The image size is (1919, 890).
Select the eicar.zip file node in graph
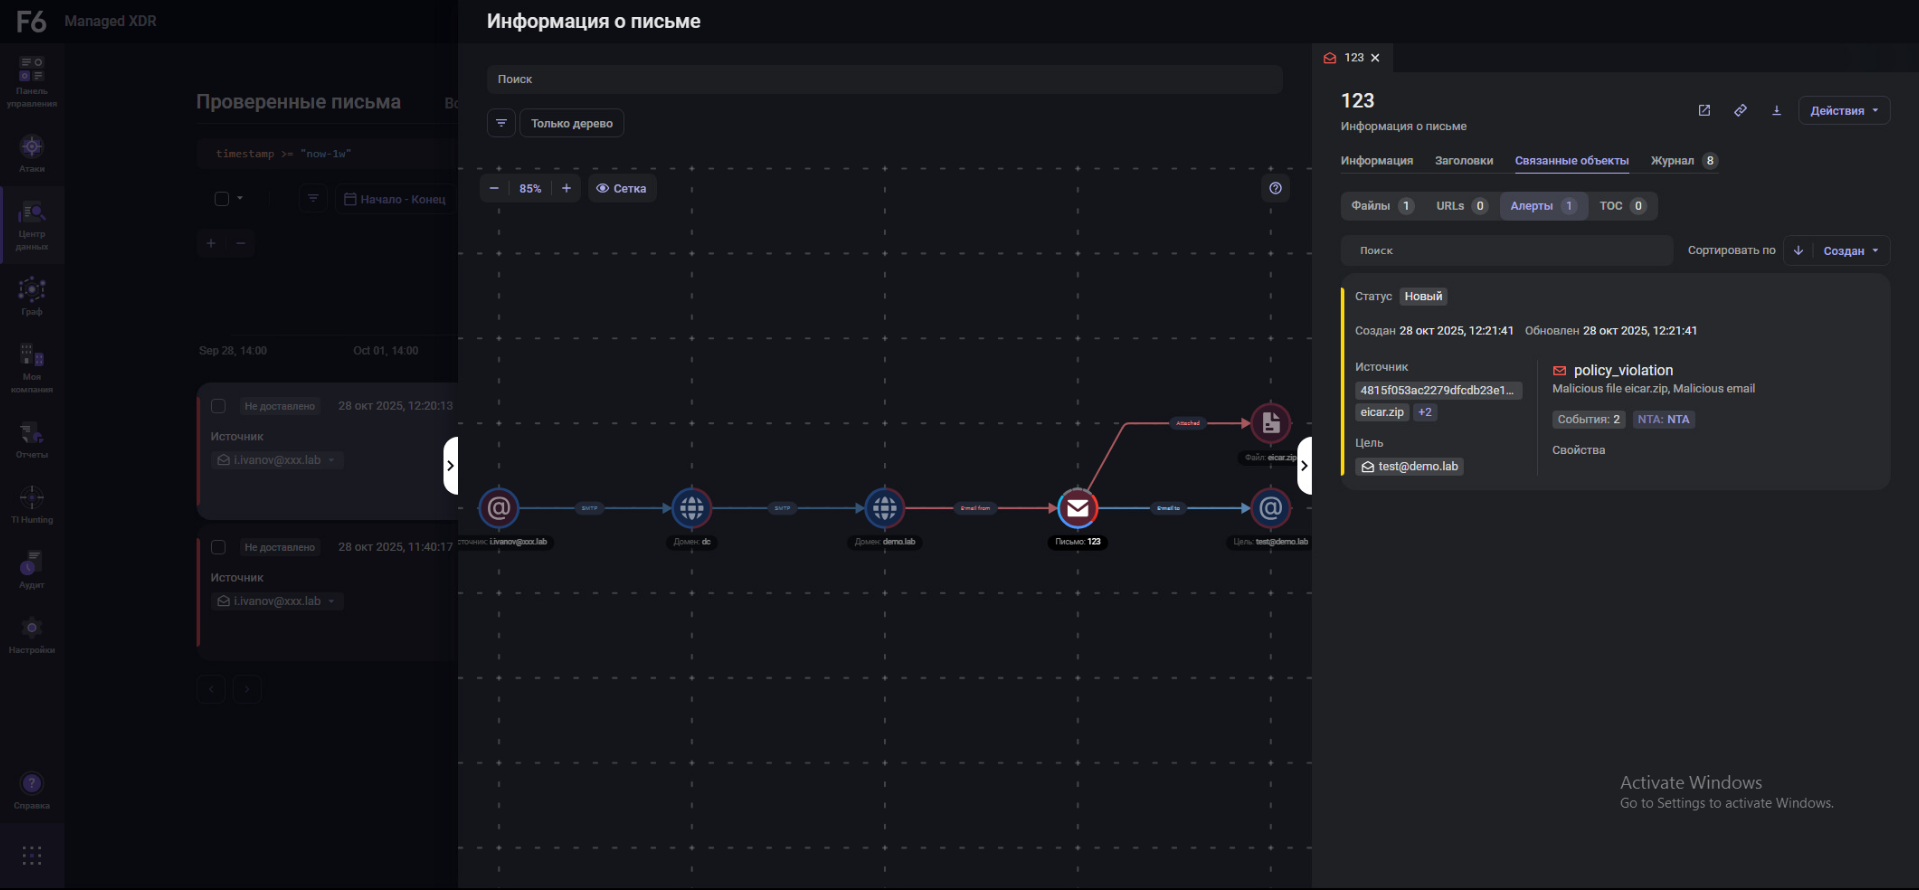[1270, 424]
